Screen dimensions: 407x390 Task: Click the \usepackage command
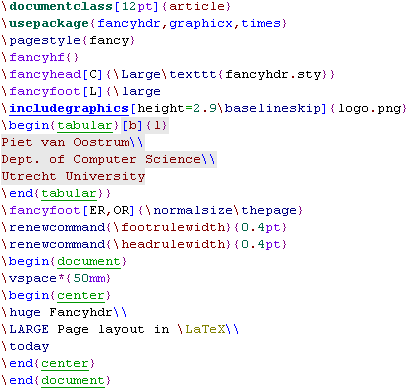[45, 23]
